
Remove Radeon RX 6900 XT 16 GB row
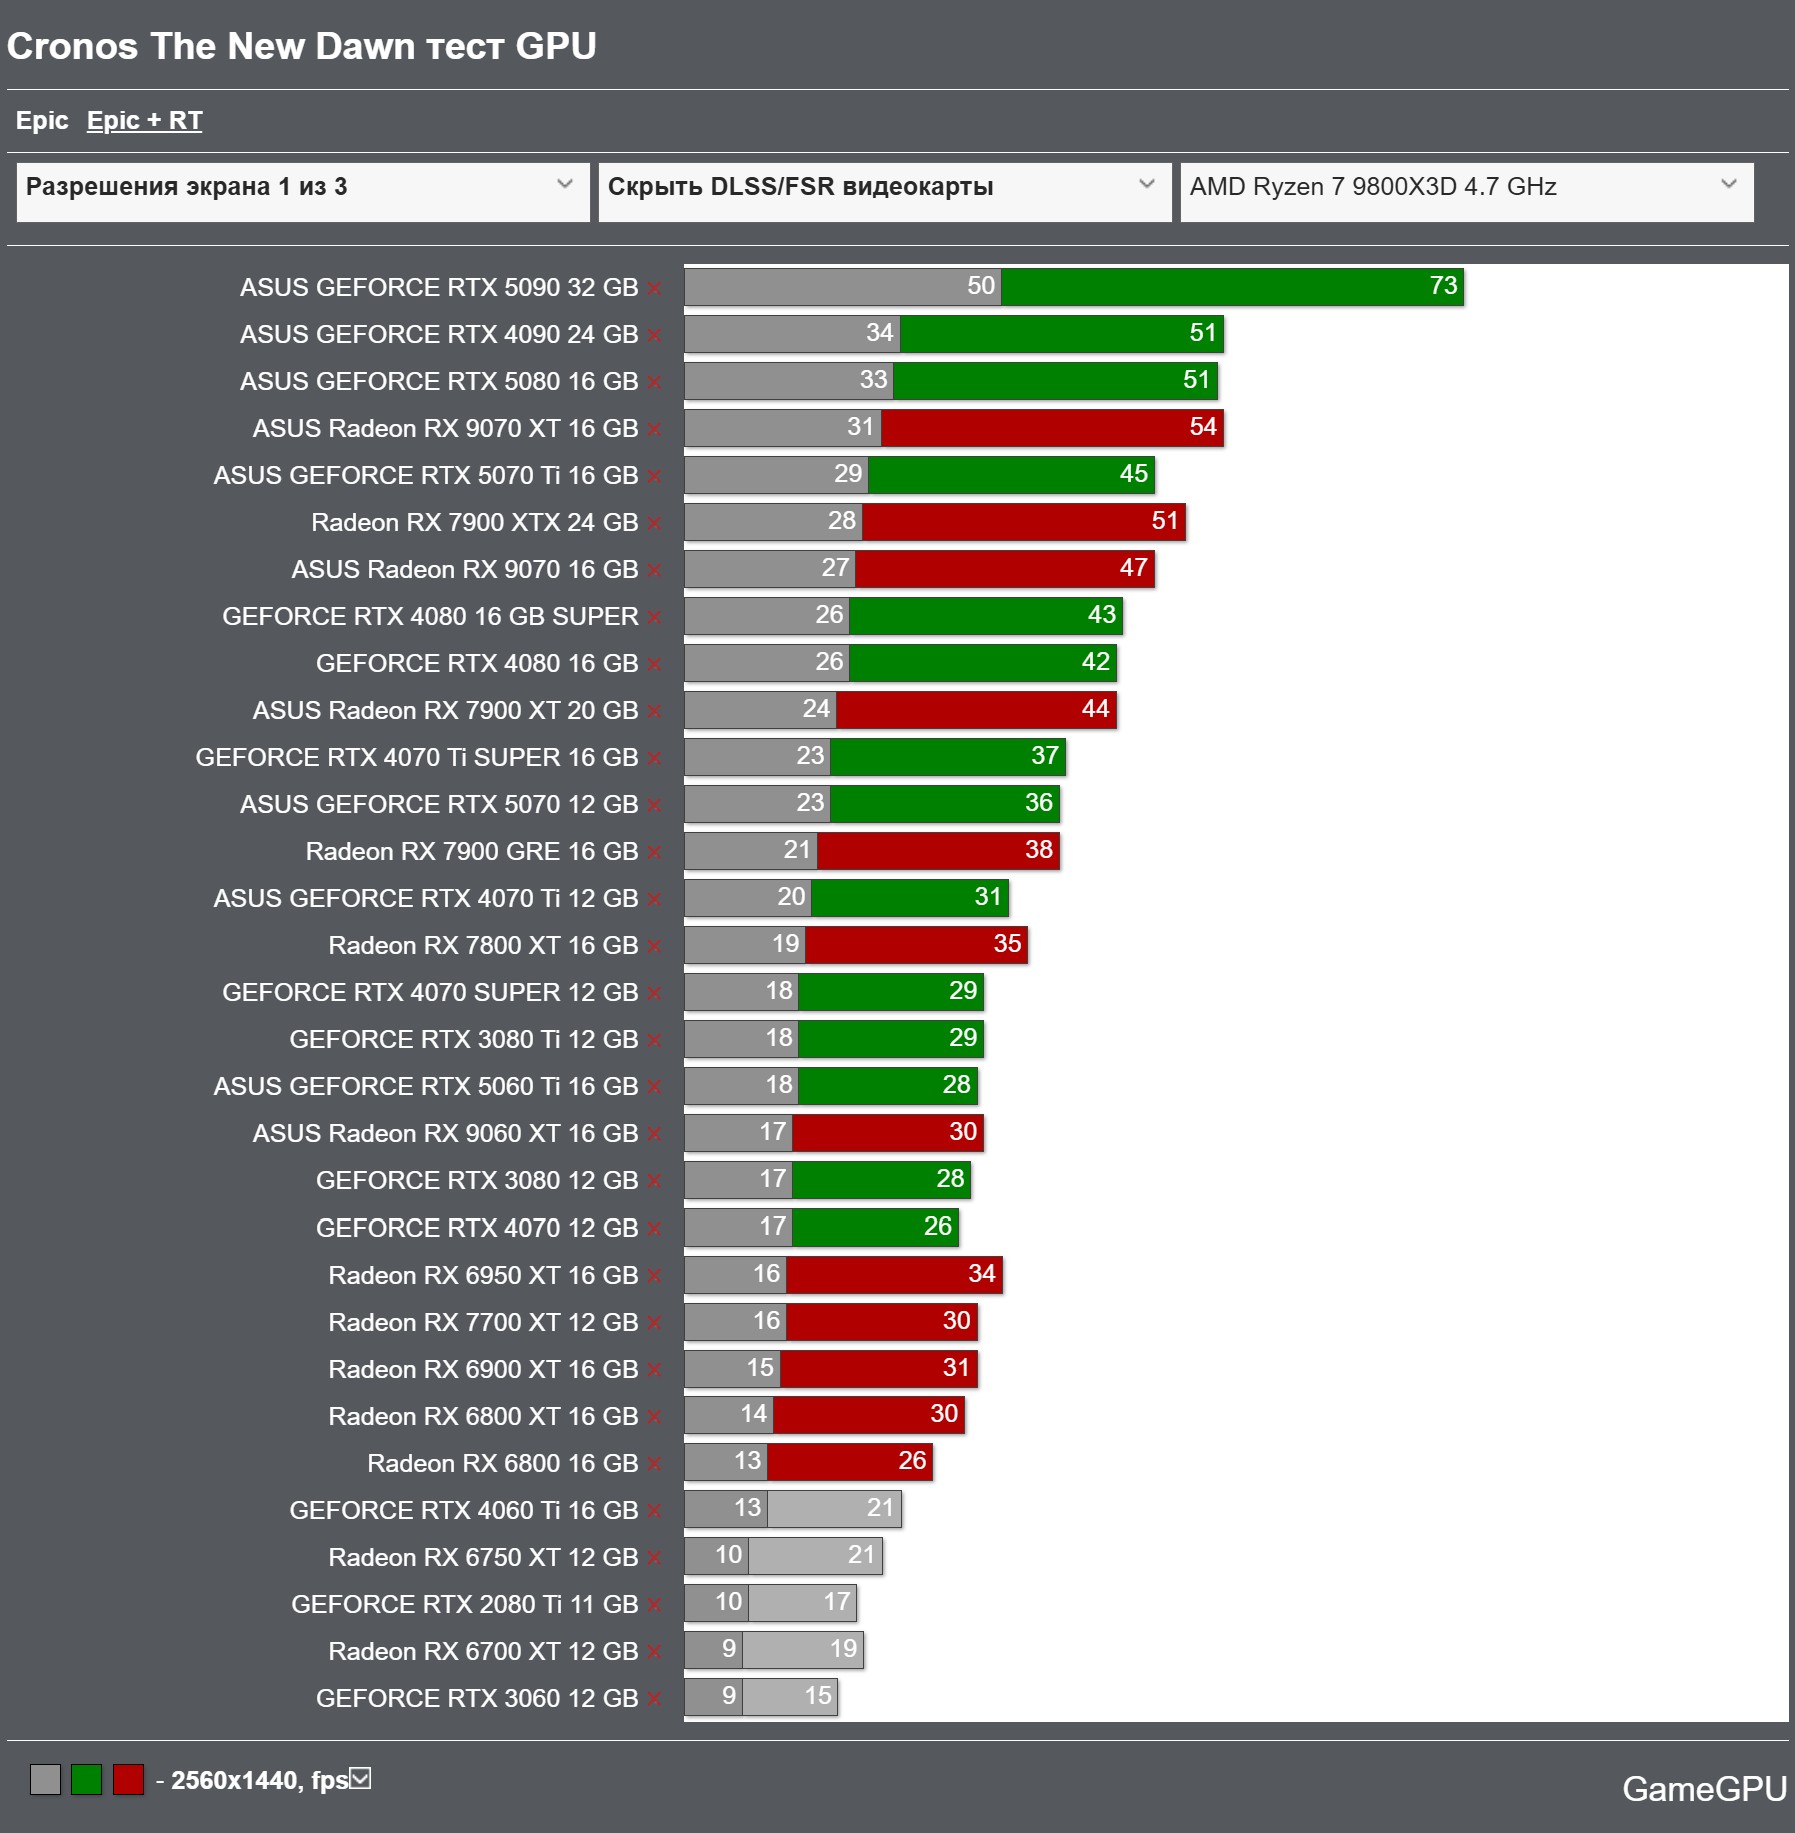tap(654, 1370)
